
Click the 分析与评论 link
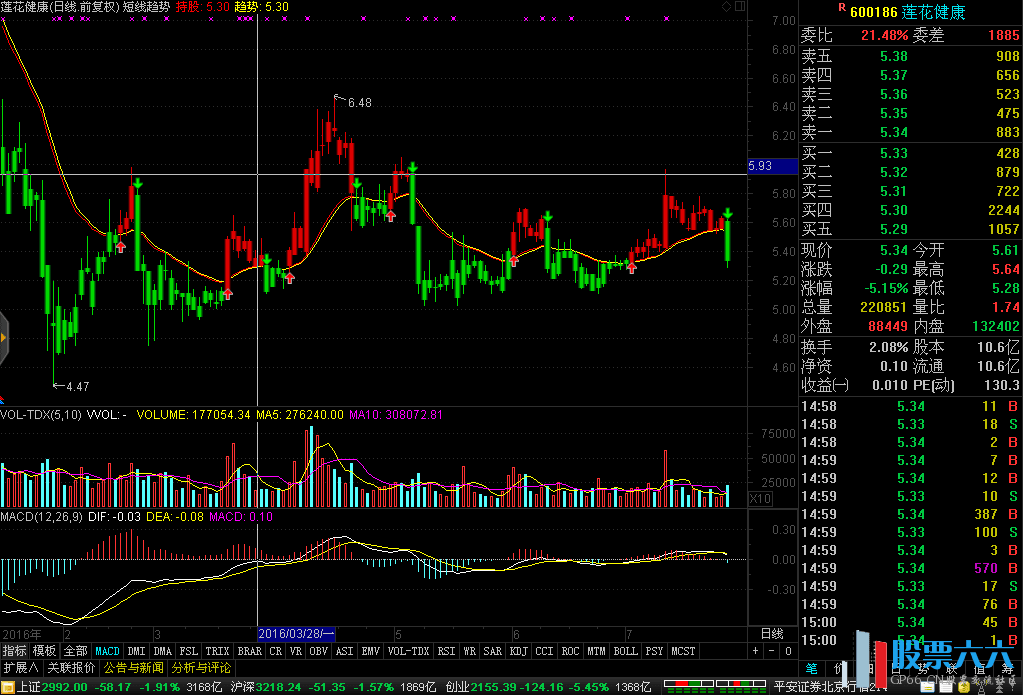pyautogui.click(x=201, y=667)
